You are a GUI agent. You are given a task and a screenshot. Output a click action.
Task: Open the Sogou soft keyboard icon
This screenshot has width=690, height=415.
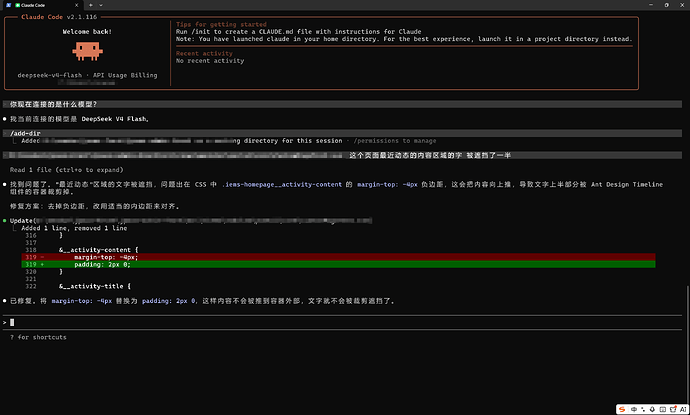pyautogui.click(x=663, y=409)
